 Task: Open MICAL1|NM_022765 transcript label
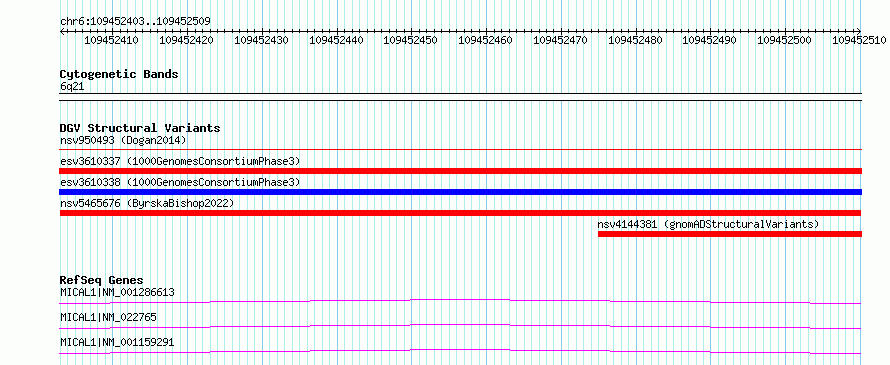108,317
